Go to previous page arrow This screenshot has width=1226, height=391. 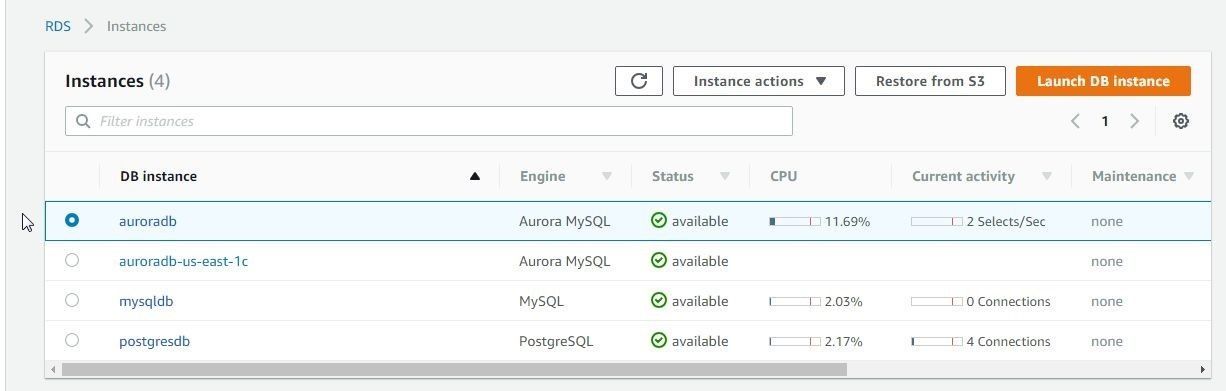point(1075,121)
